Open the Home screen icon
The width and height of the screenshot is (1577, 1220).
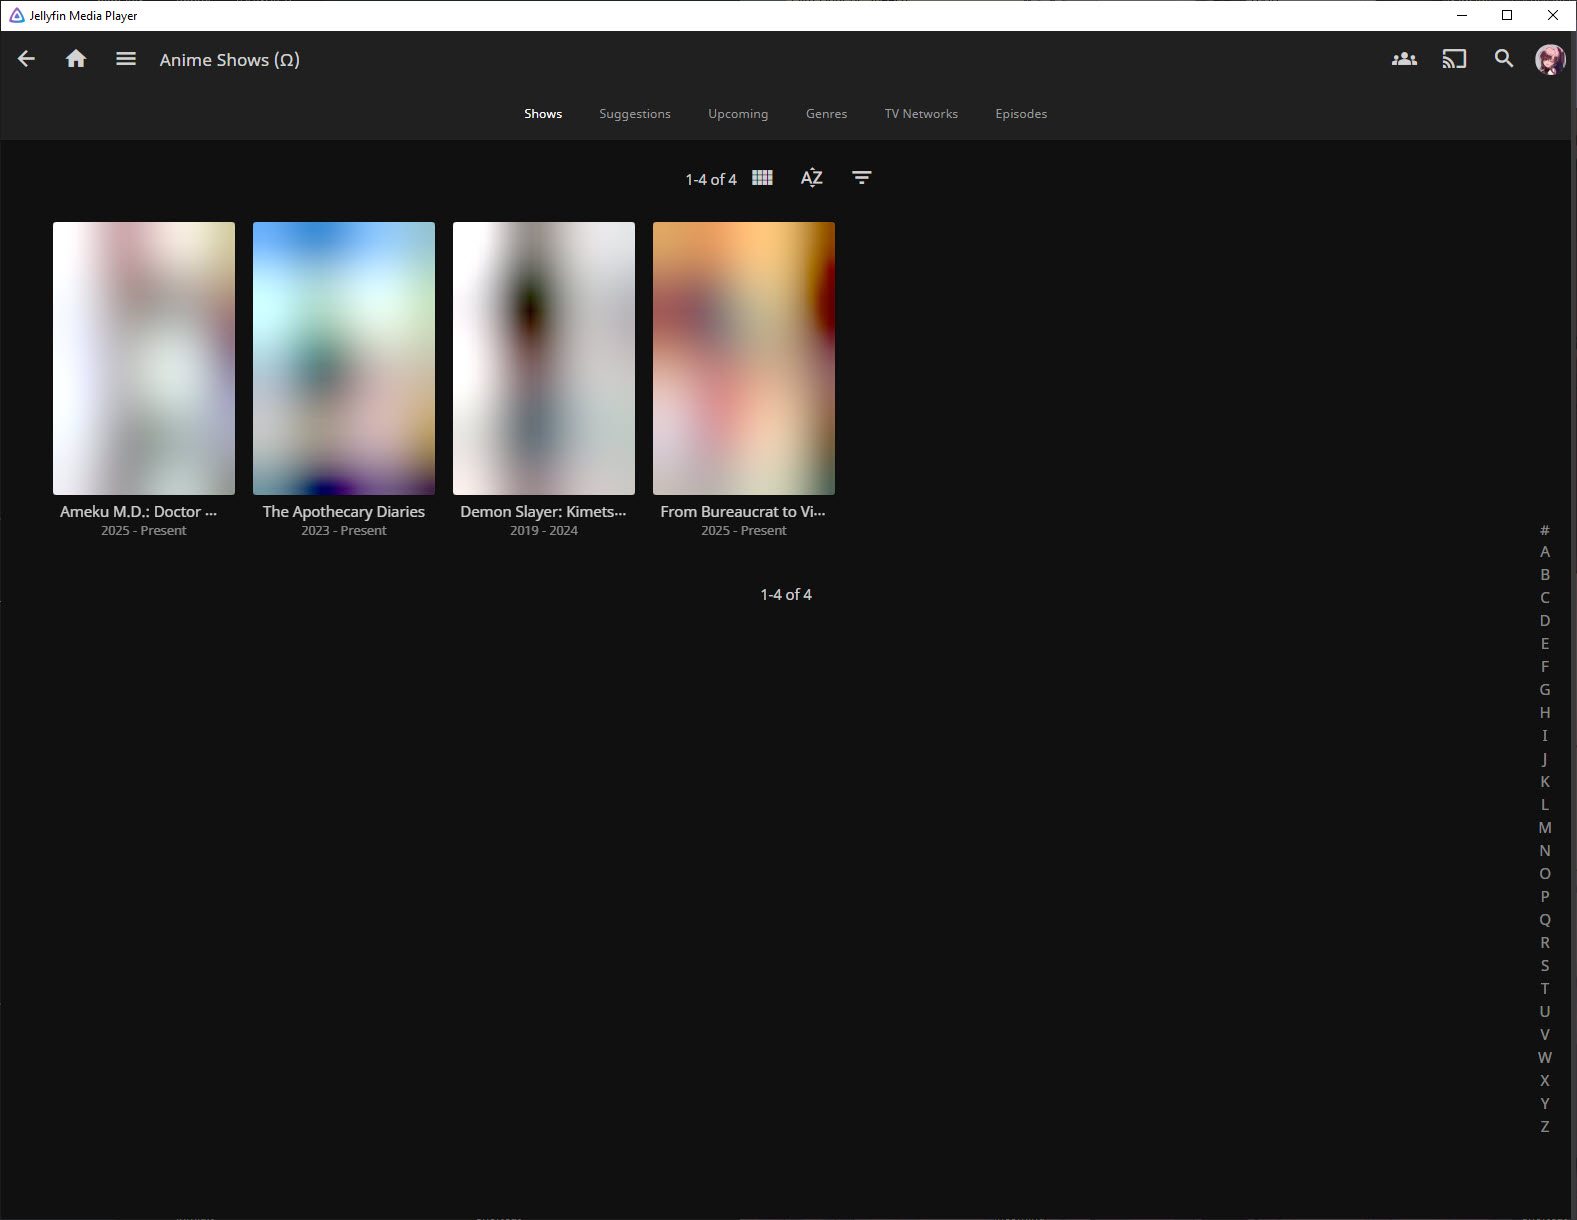click(76, 59)
